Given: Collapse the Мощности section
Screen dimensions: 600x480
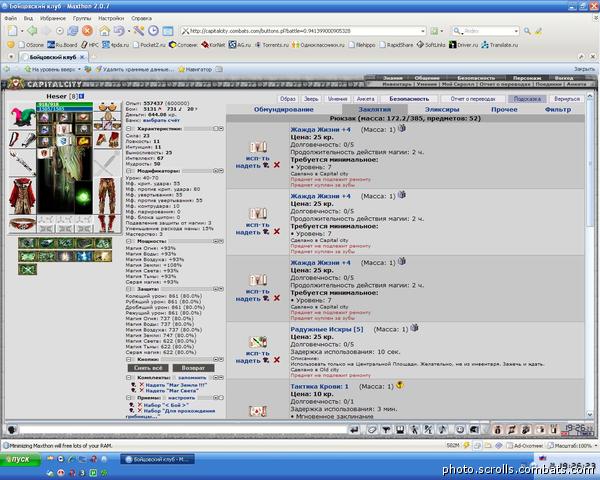Looking at the screenshot, I should click(x=129, y=242).
